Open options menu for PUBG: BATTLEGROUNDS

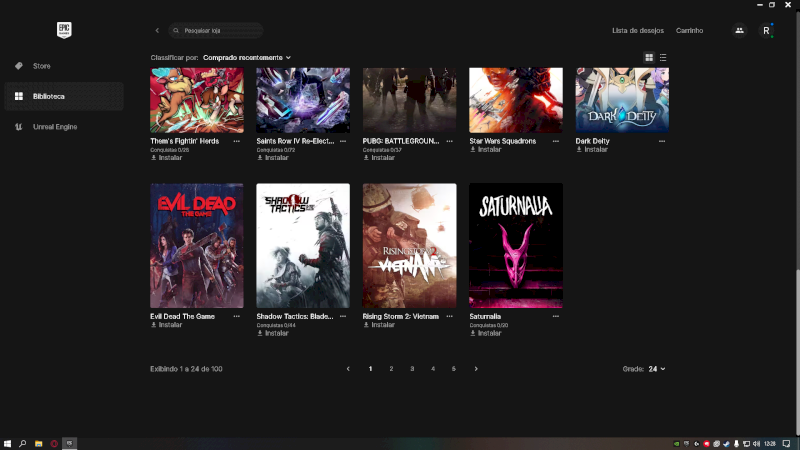click(x=449, y=141)
